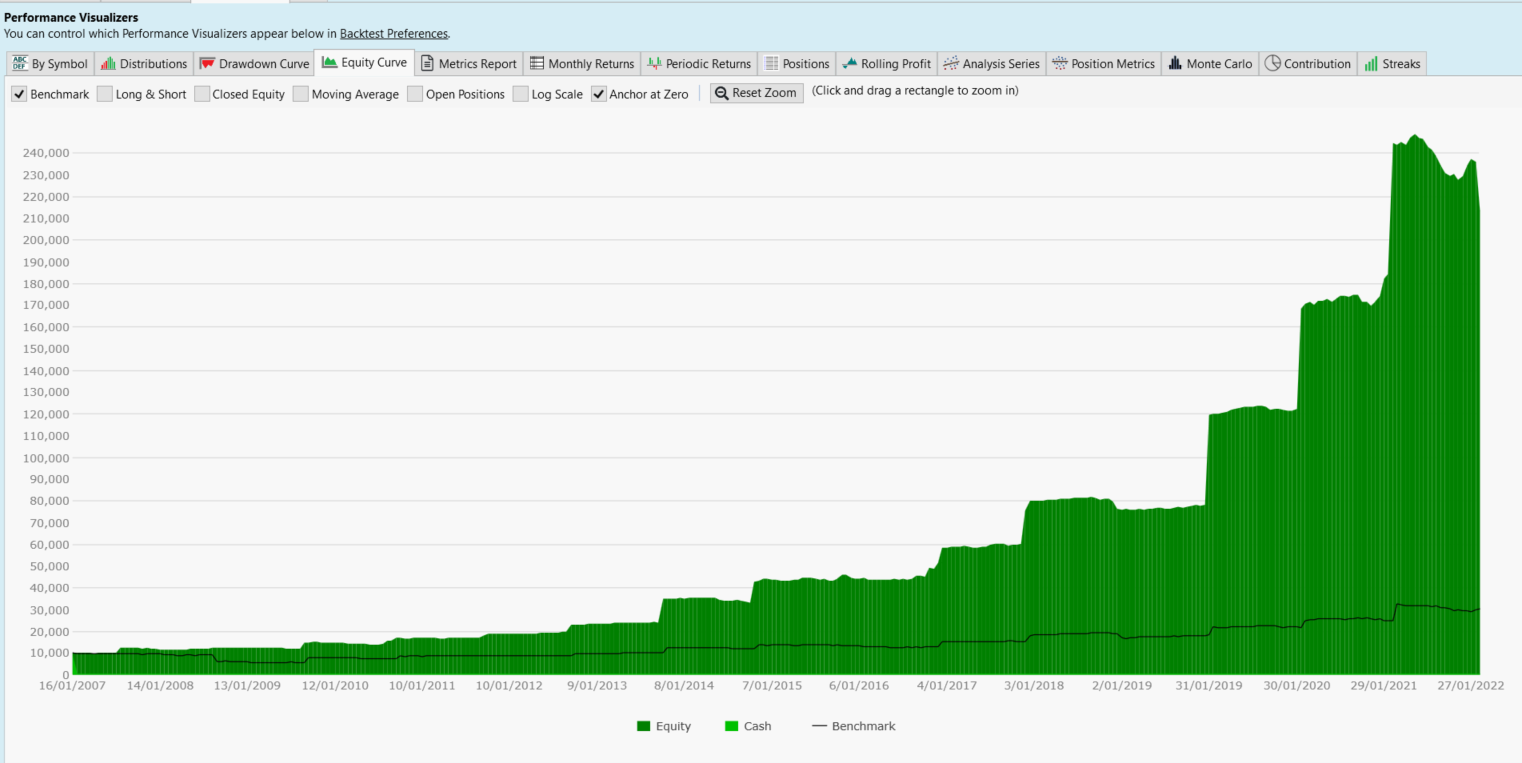This screenshot has height=763, width=1522.
Task: Click the dark green Equity legend swatch
Action: coord(643,726)
